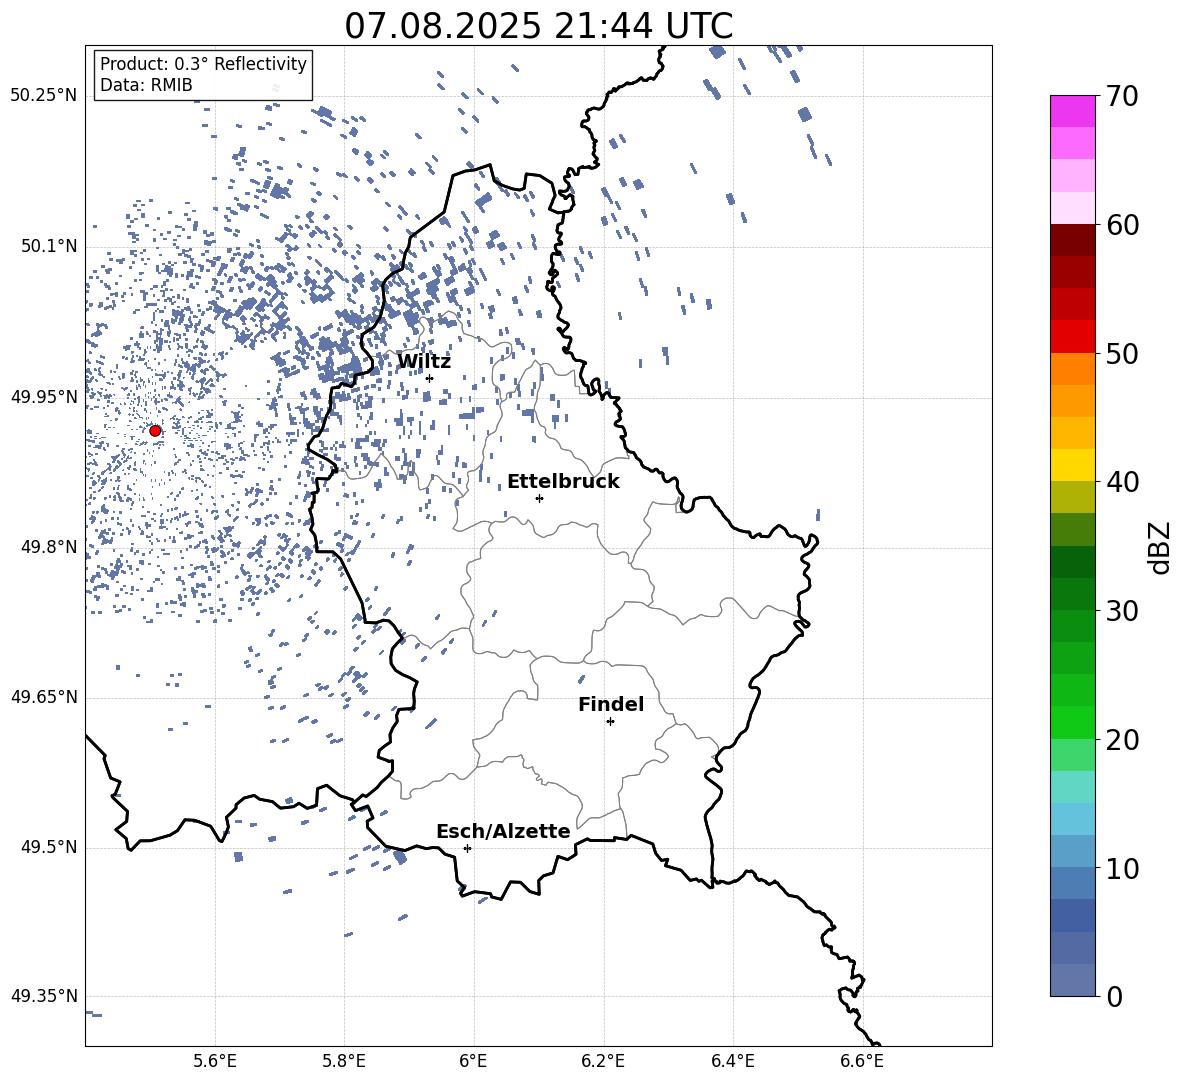
Task: Click the red radar location dot
Action: tap(155, 431)
